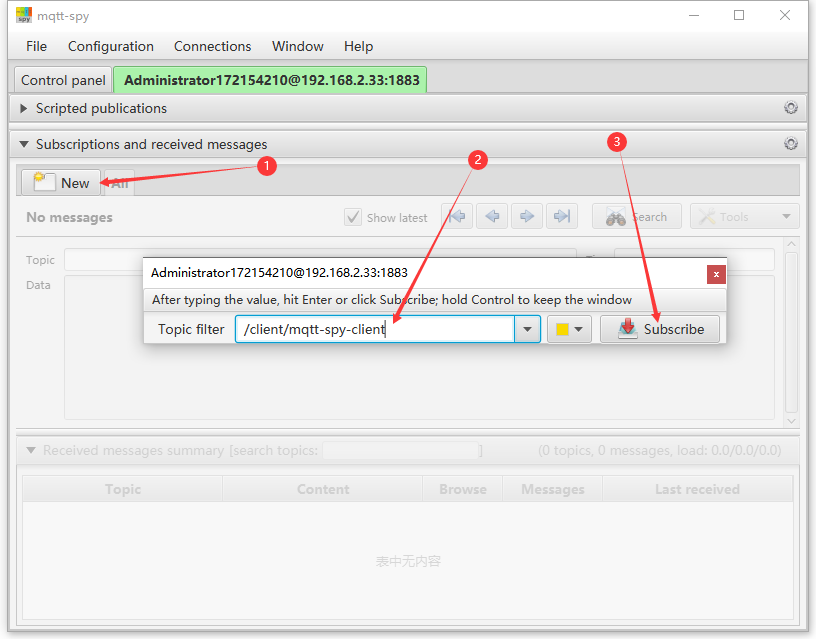Click the Data text area
Screen dimensions: 816x639
419,348
